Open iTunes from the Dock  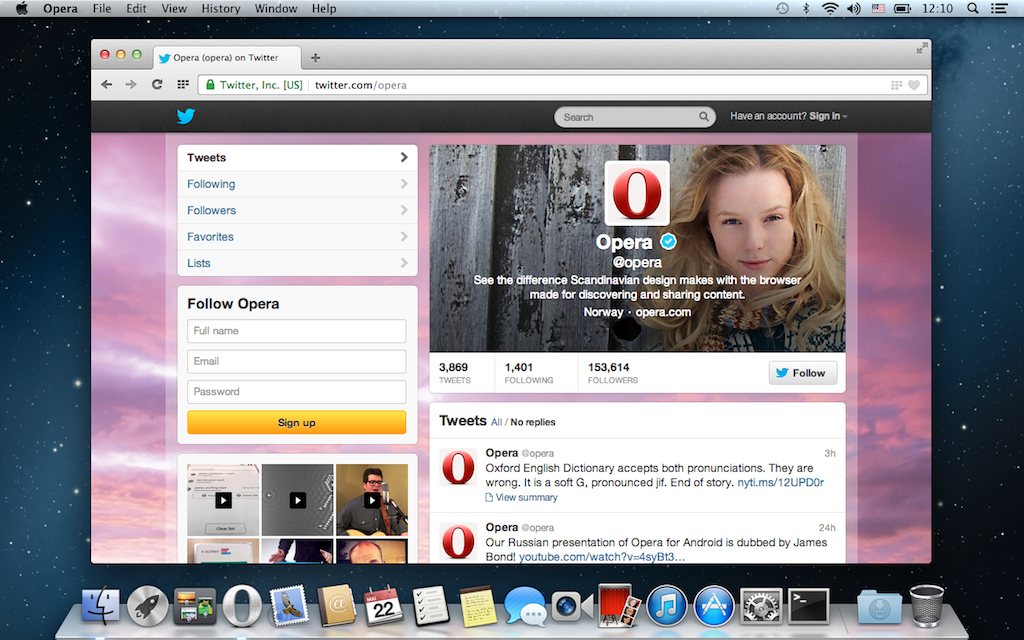tap(667, 606)
